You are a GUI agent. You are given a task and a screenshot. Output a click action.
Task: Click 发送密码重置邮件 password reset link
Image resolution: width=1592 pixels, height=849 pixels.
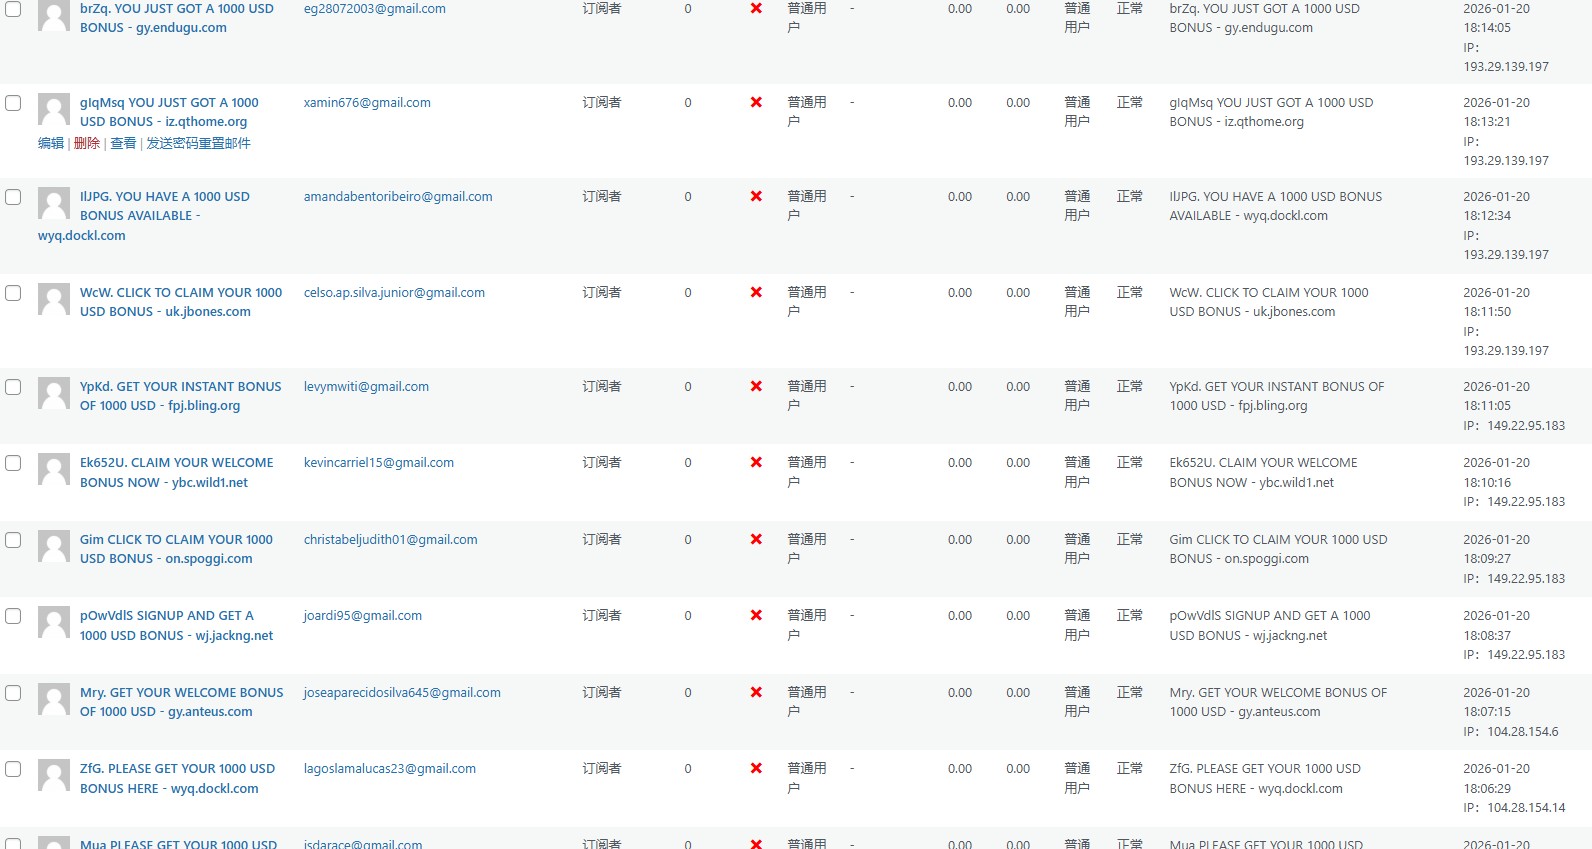(198, 143)
